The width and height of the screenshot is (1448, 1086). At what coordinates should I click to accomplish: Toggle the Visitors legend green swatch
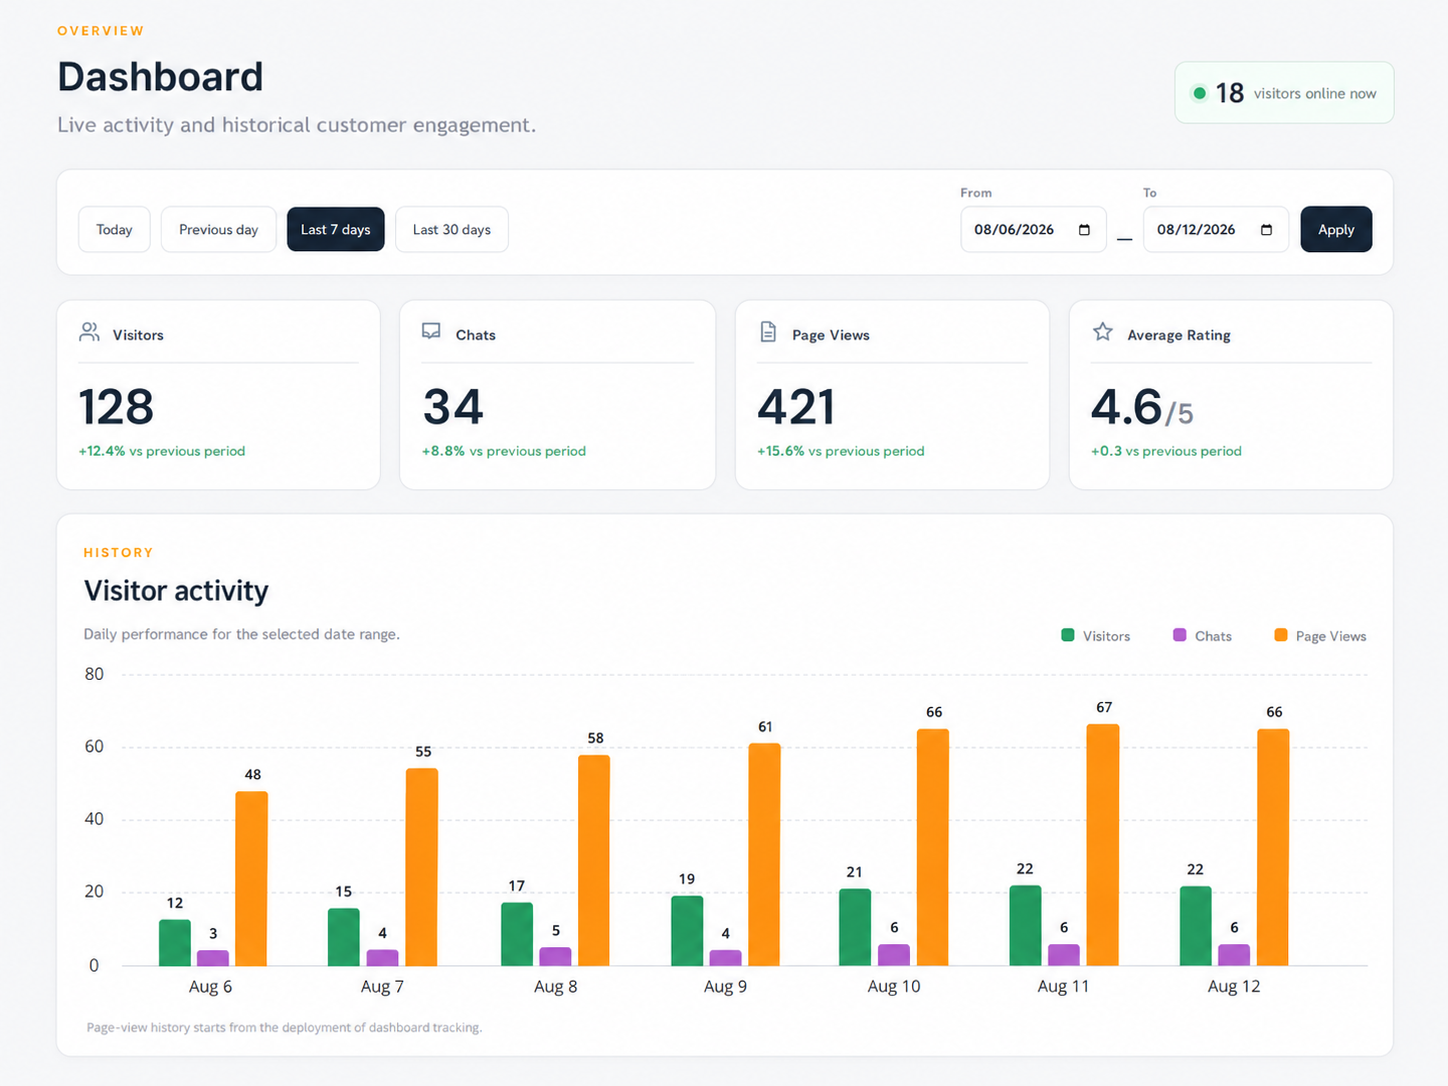click(1067, 635)
